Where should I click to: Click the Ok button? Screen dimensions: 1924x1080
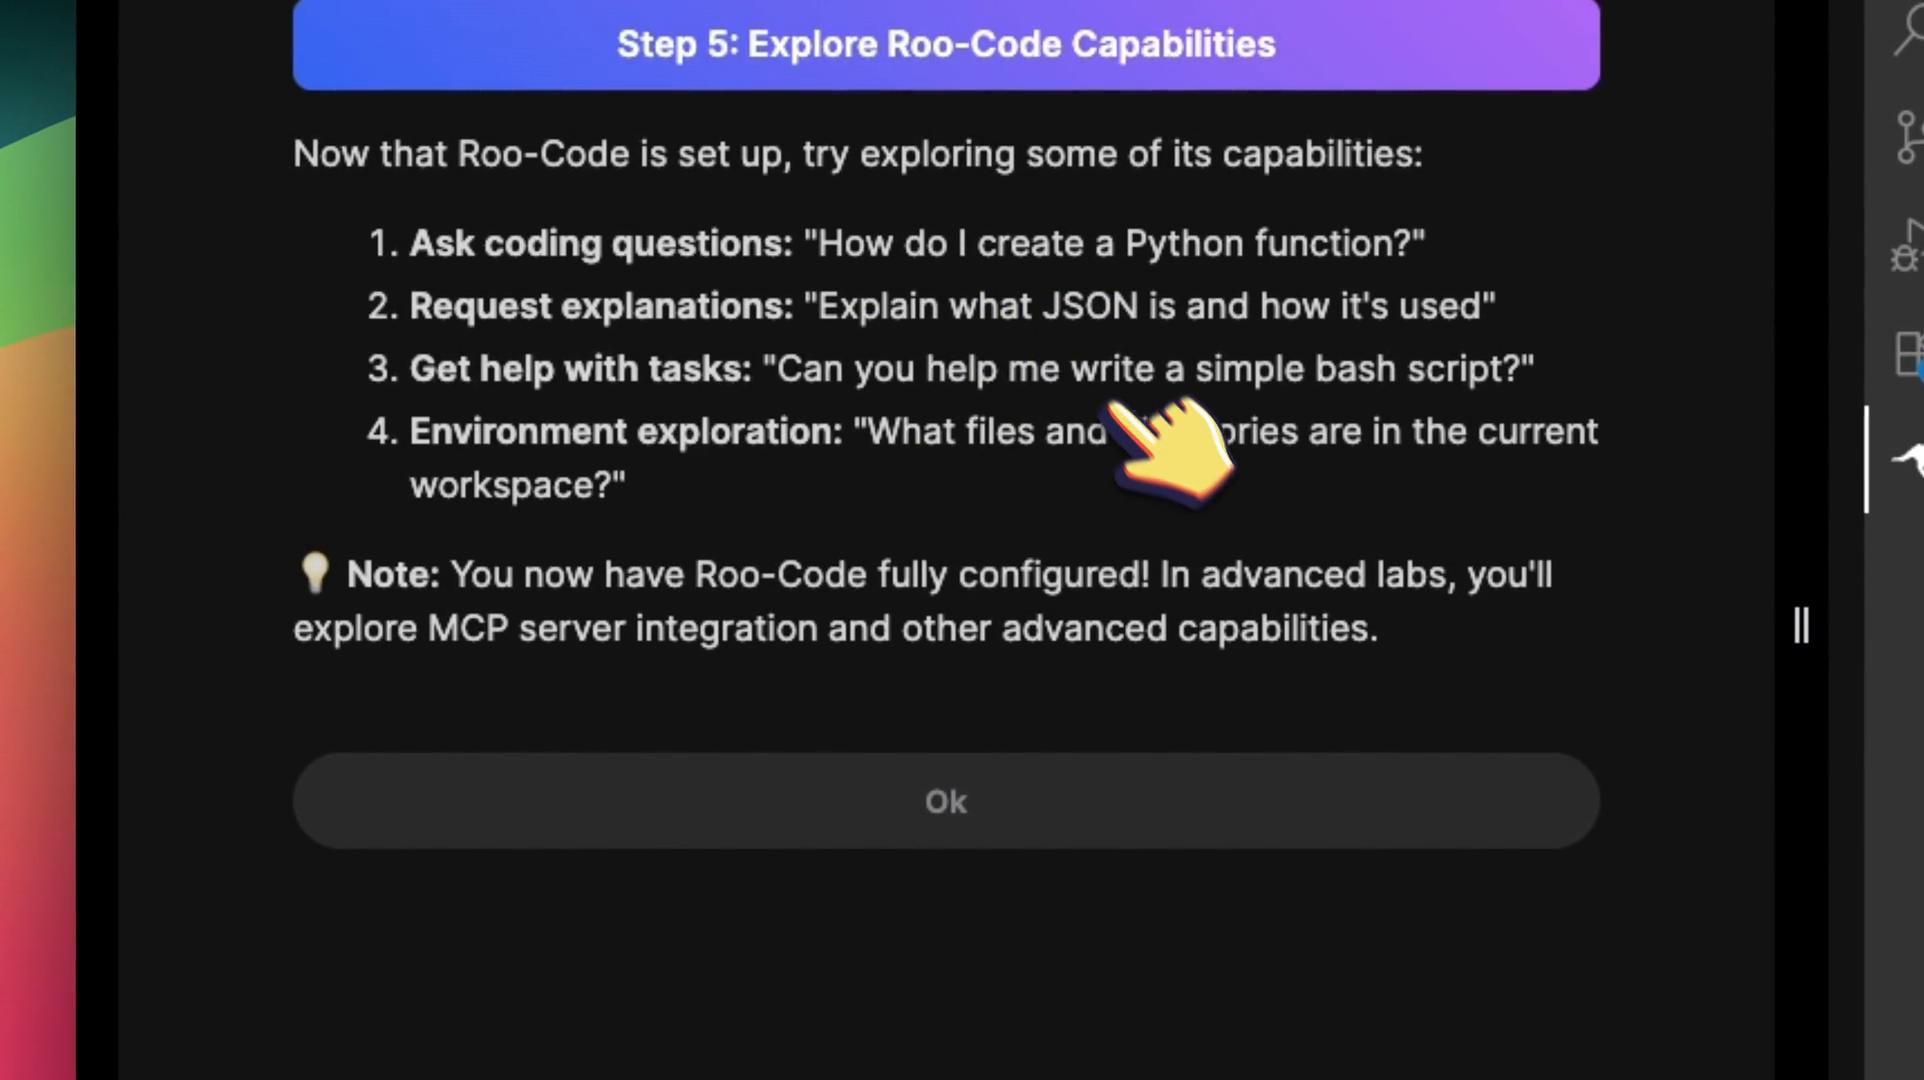946,801
